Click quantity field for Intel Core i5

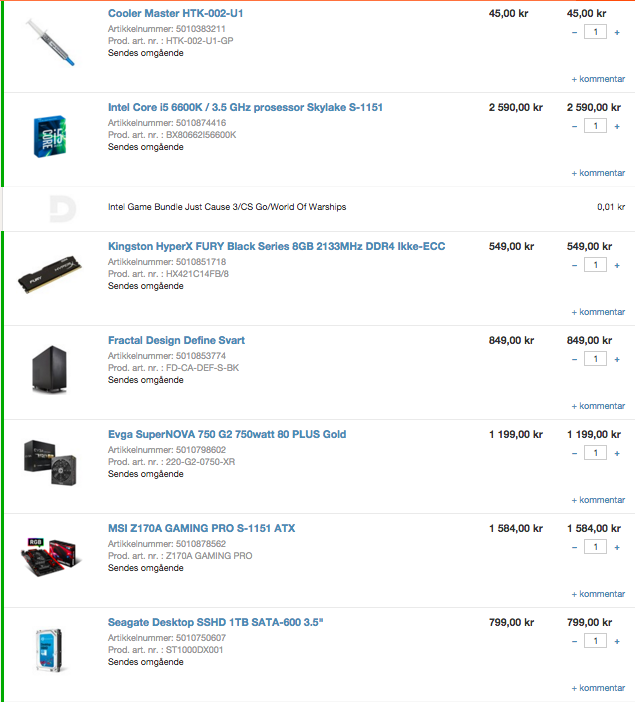coord(595,126)
